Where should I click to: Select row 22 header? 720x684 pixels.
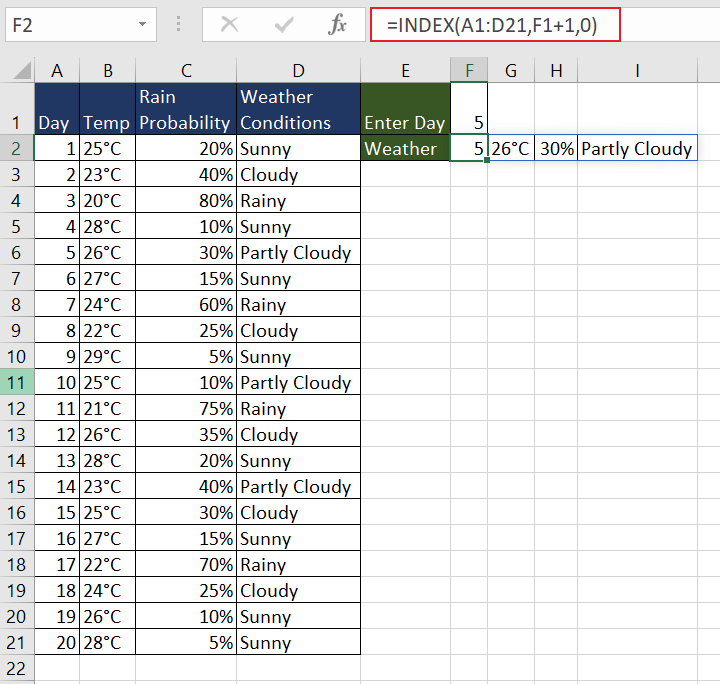click(17, 668)
